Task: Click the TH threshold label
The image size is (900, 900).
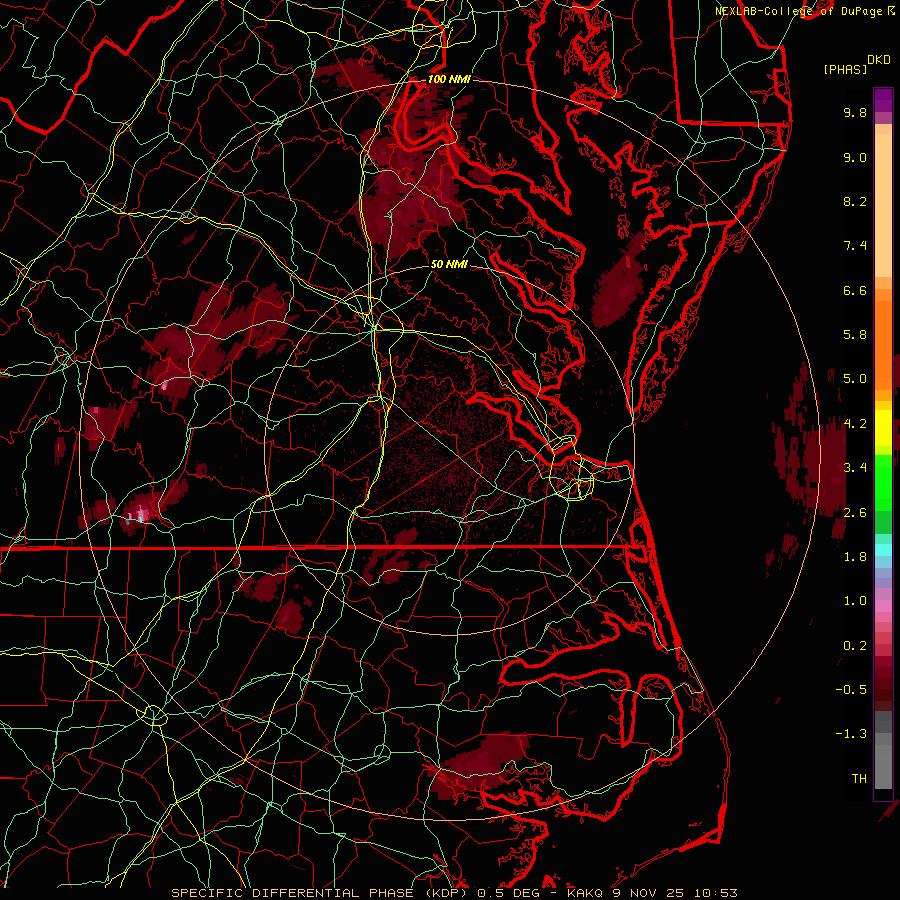Action: [x=859, y=779]
